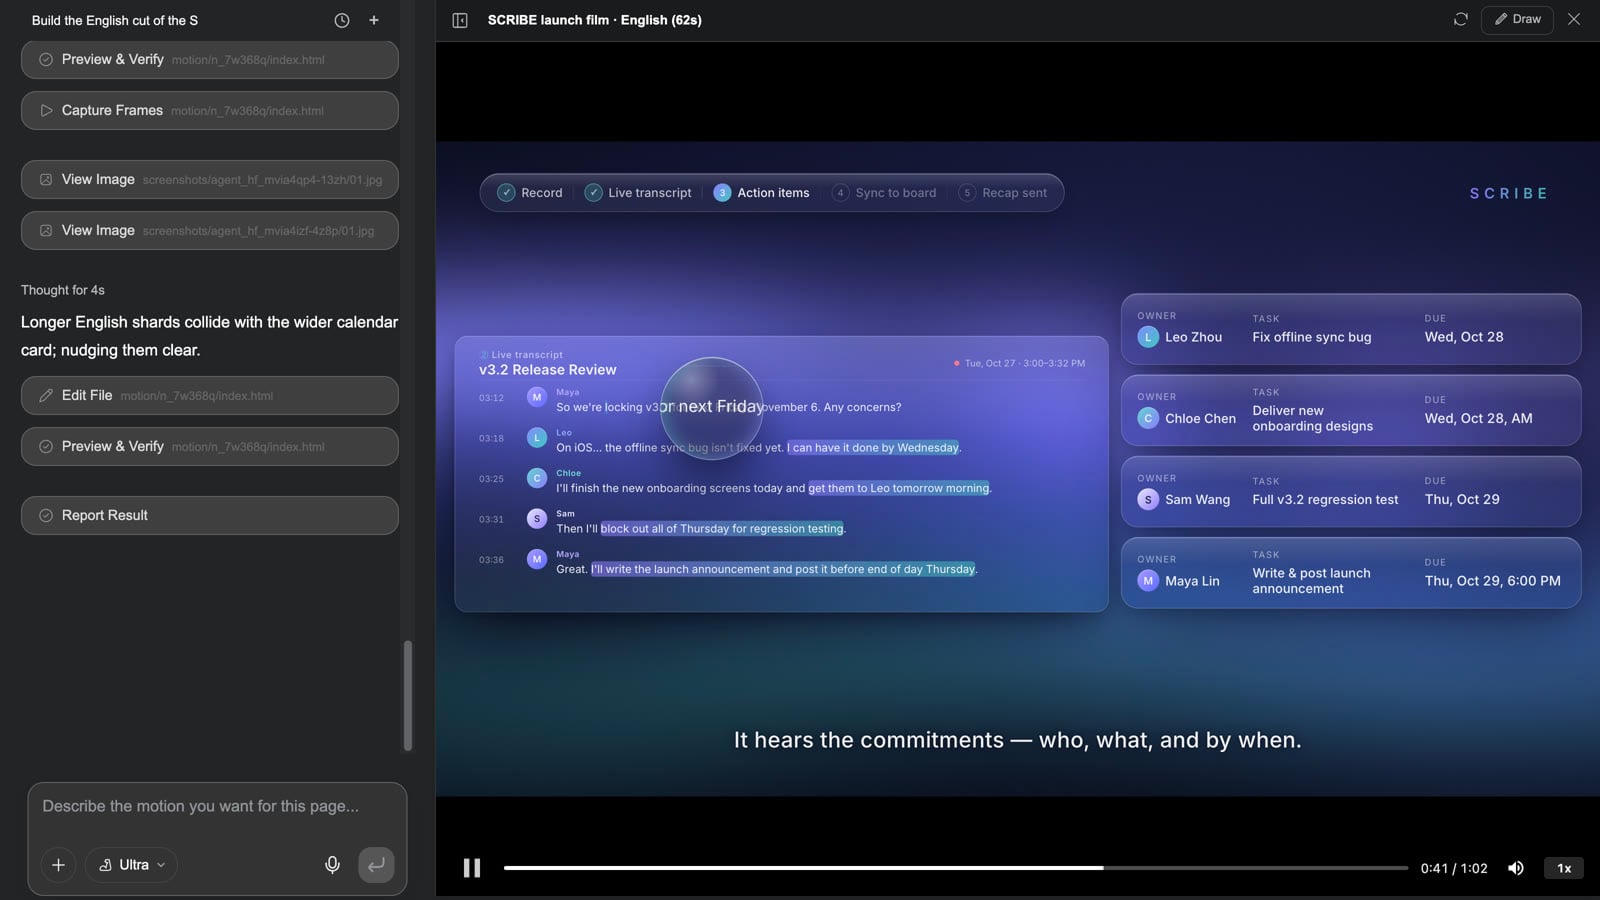Select the Recap sent step

(x=1003, y=193)
